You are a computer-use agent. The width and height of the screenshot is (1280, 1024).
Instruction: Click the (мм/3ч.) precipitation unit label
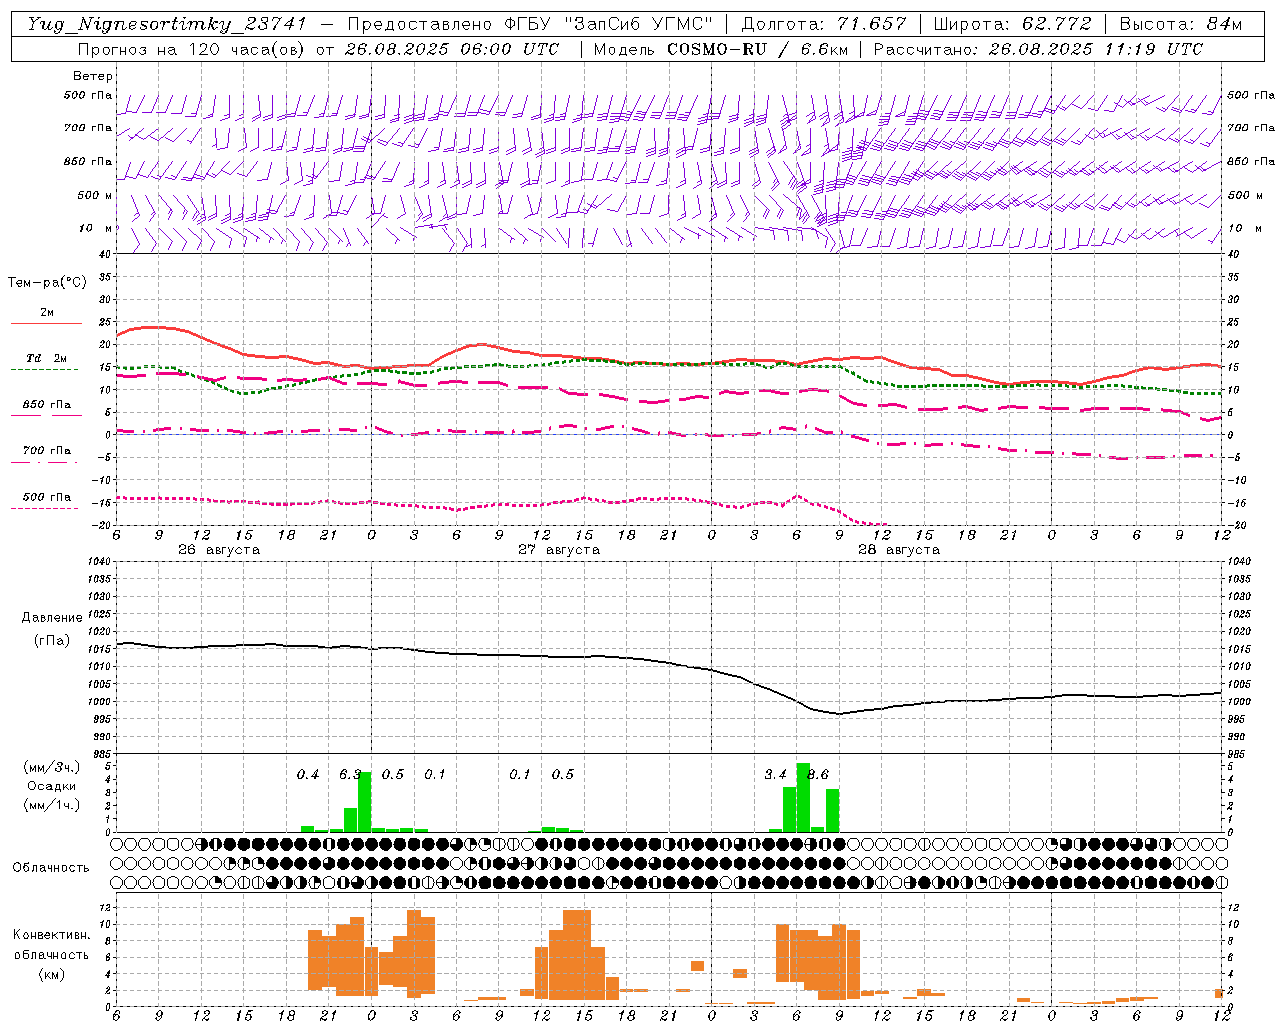(x=51, y=768)
